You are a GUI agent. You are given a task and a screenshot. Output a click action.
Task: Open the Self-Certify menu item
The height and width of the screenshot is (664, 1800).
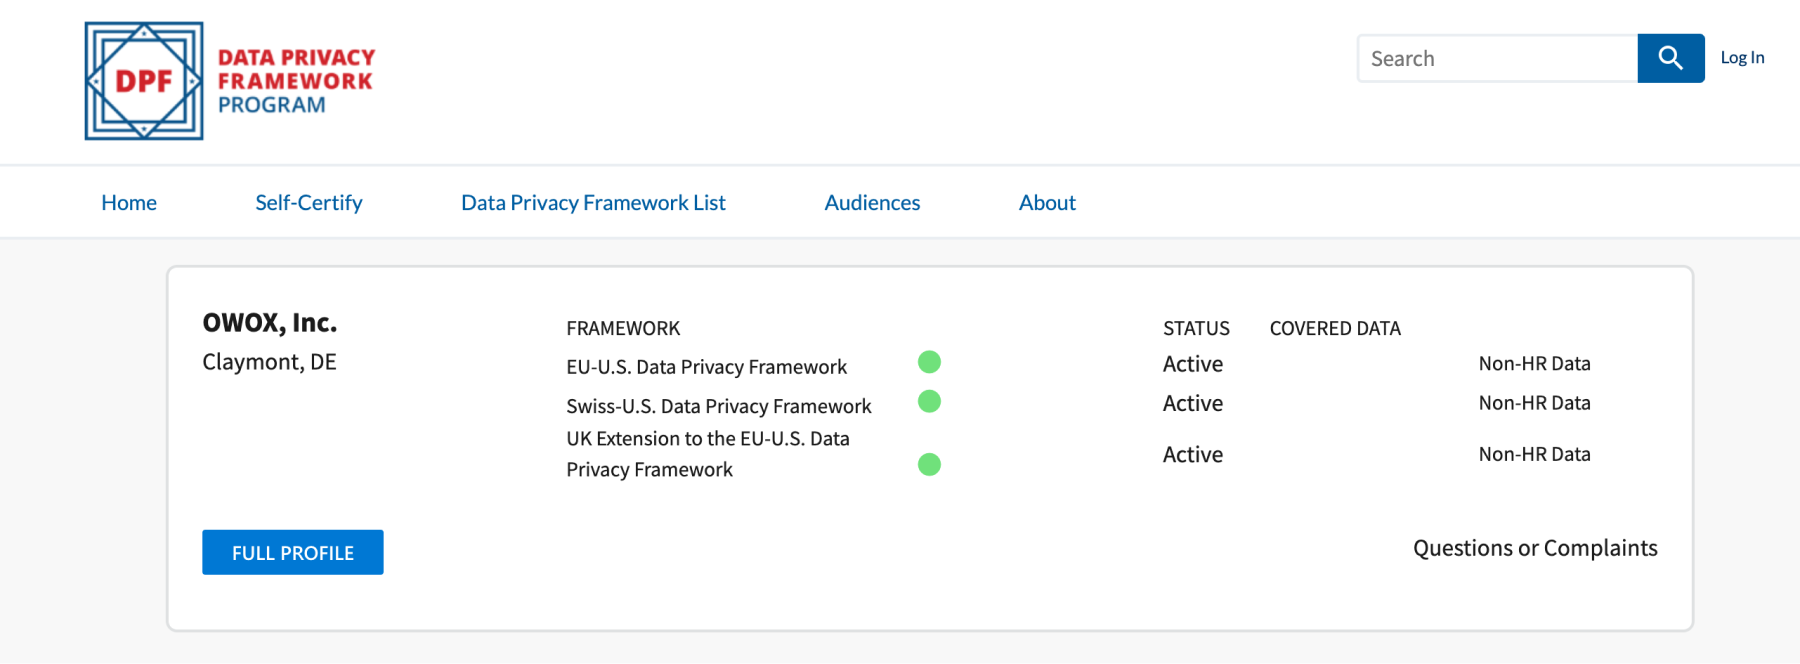(309, 203)
